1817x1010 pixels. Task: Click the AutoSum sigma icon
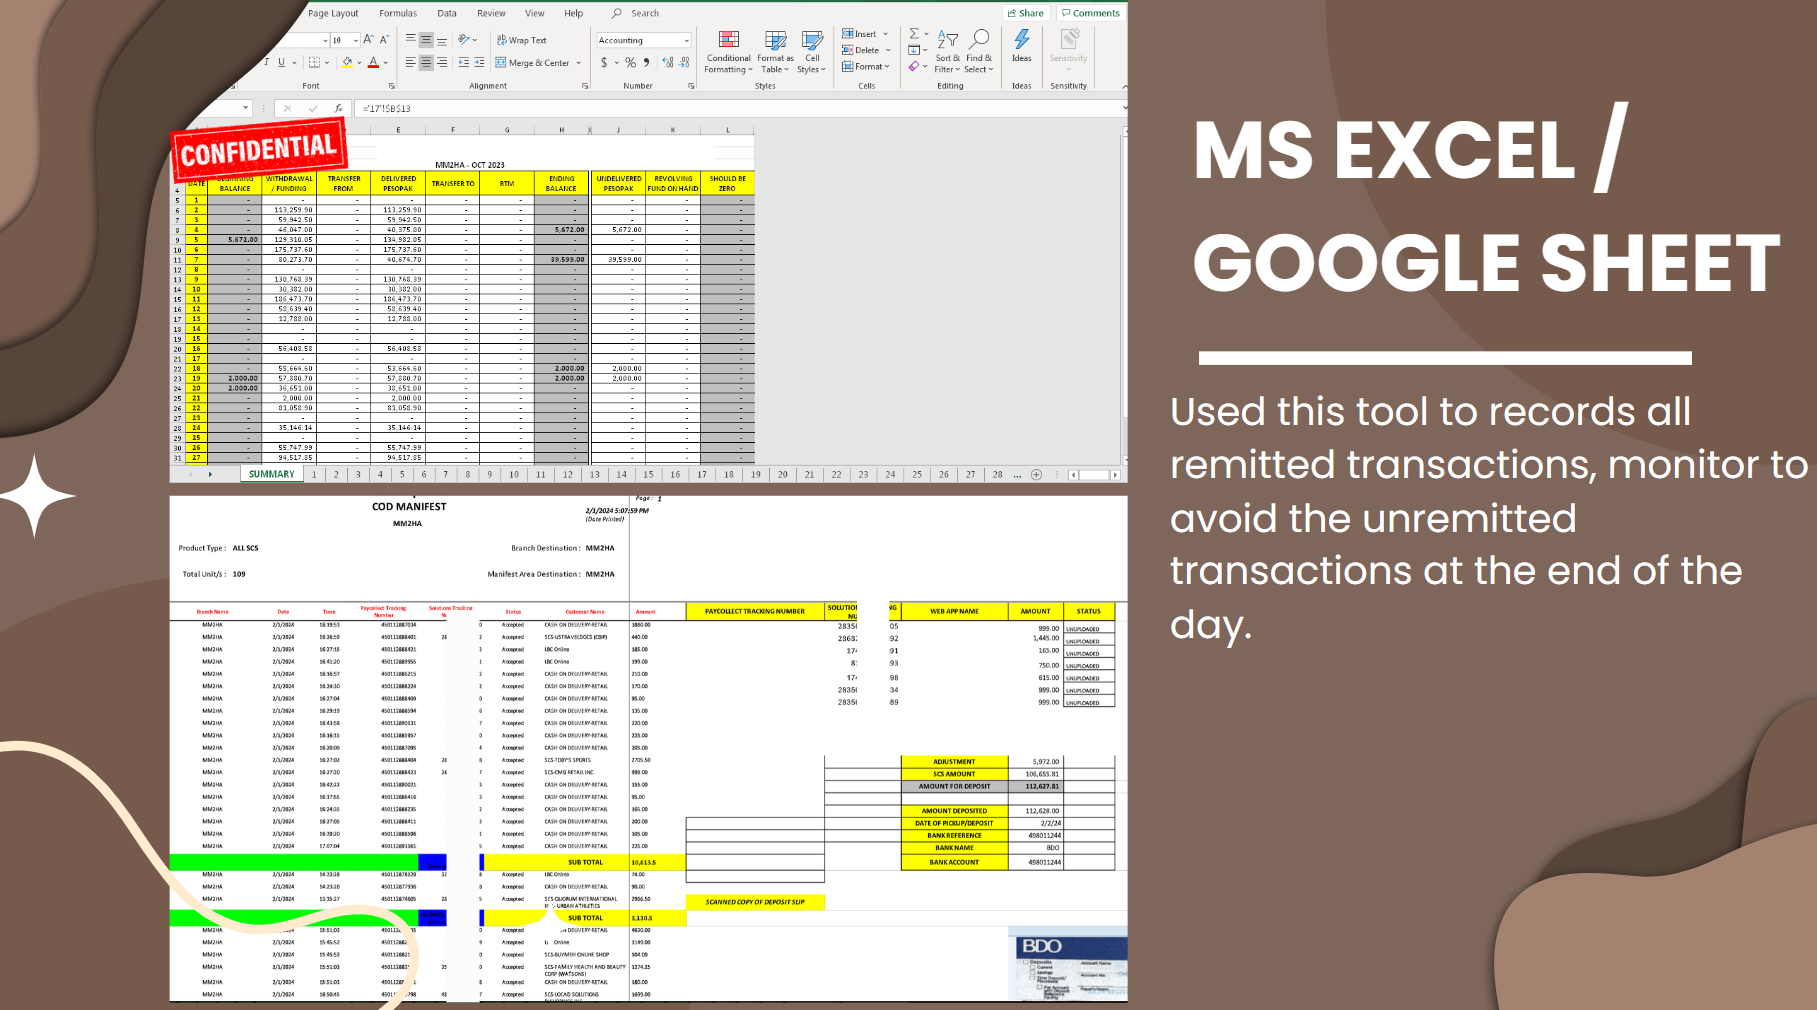point(914,34)
